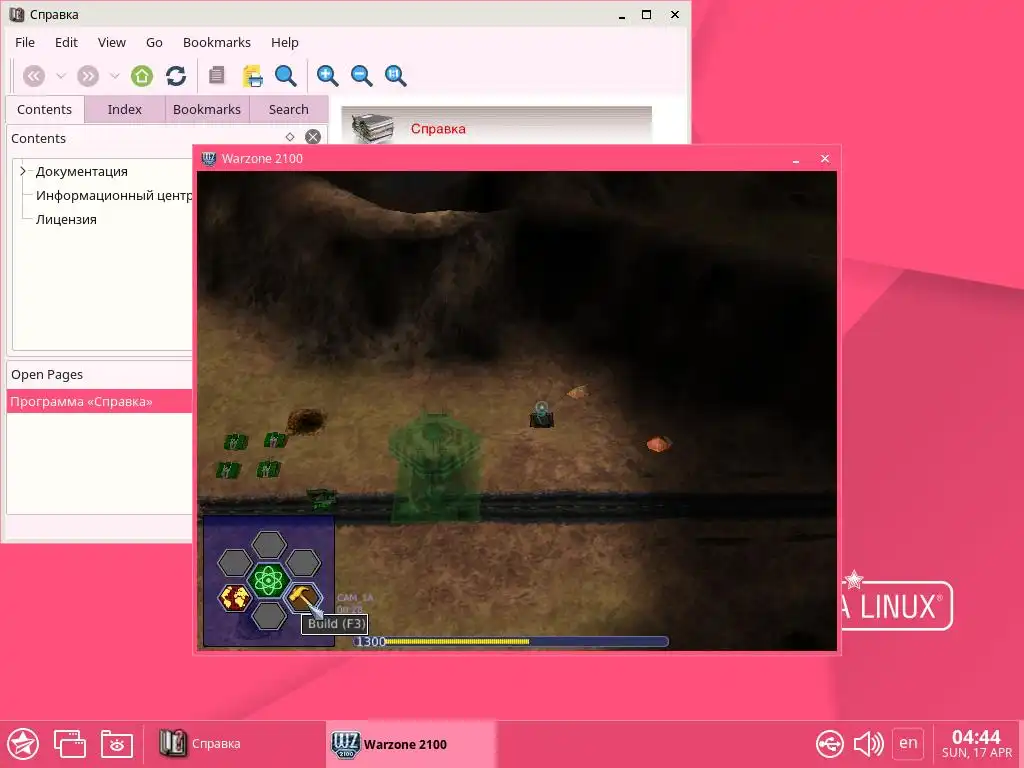Open the Help menu
Image resolution: width=1024 pixels, height=768 pixels.
pos(285,42)
